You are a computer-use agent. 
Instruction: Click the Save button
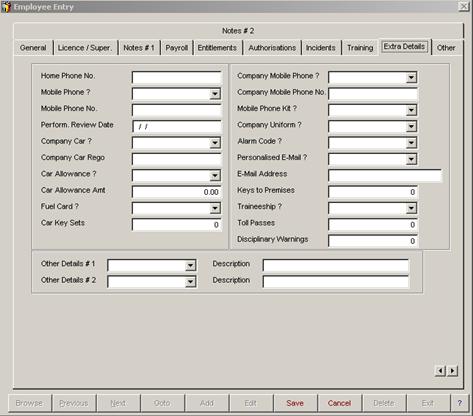295,403
